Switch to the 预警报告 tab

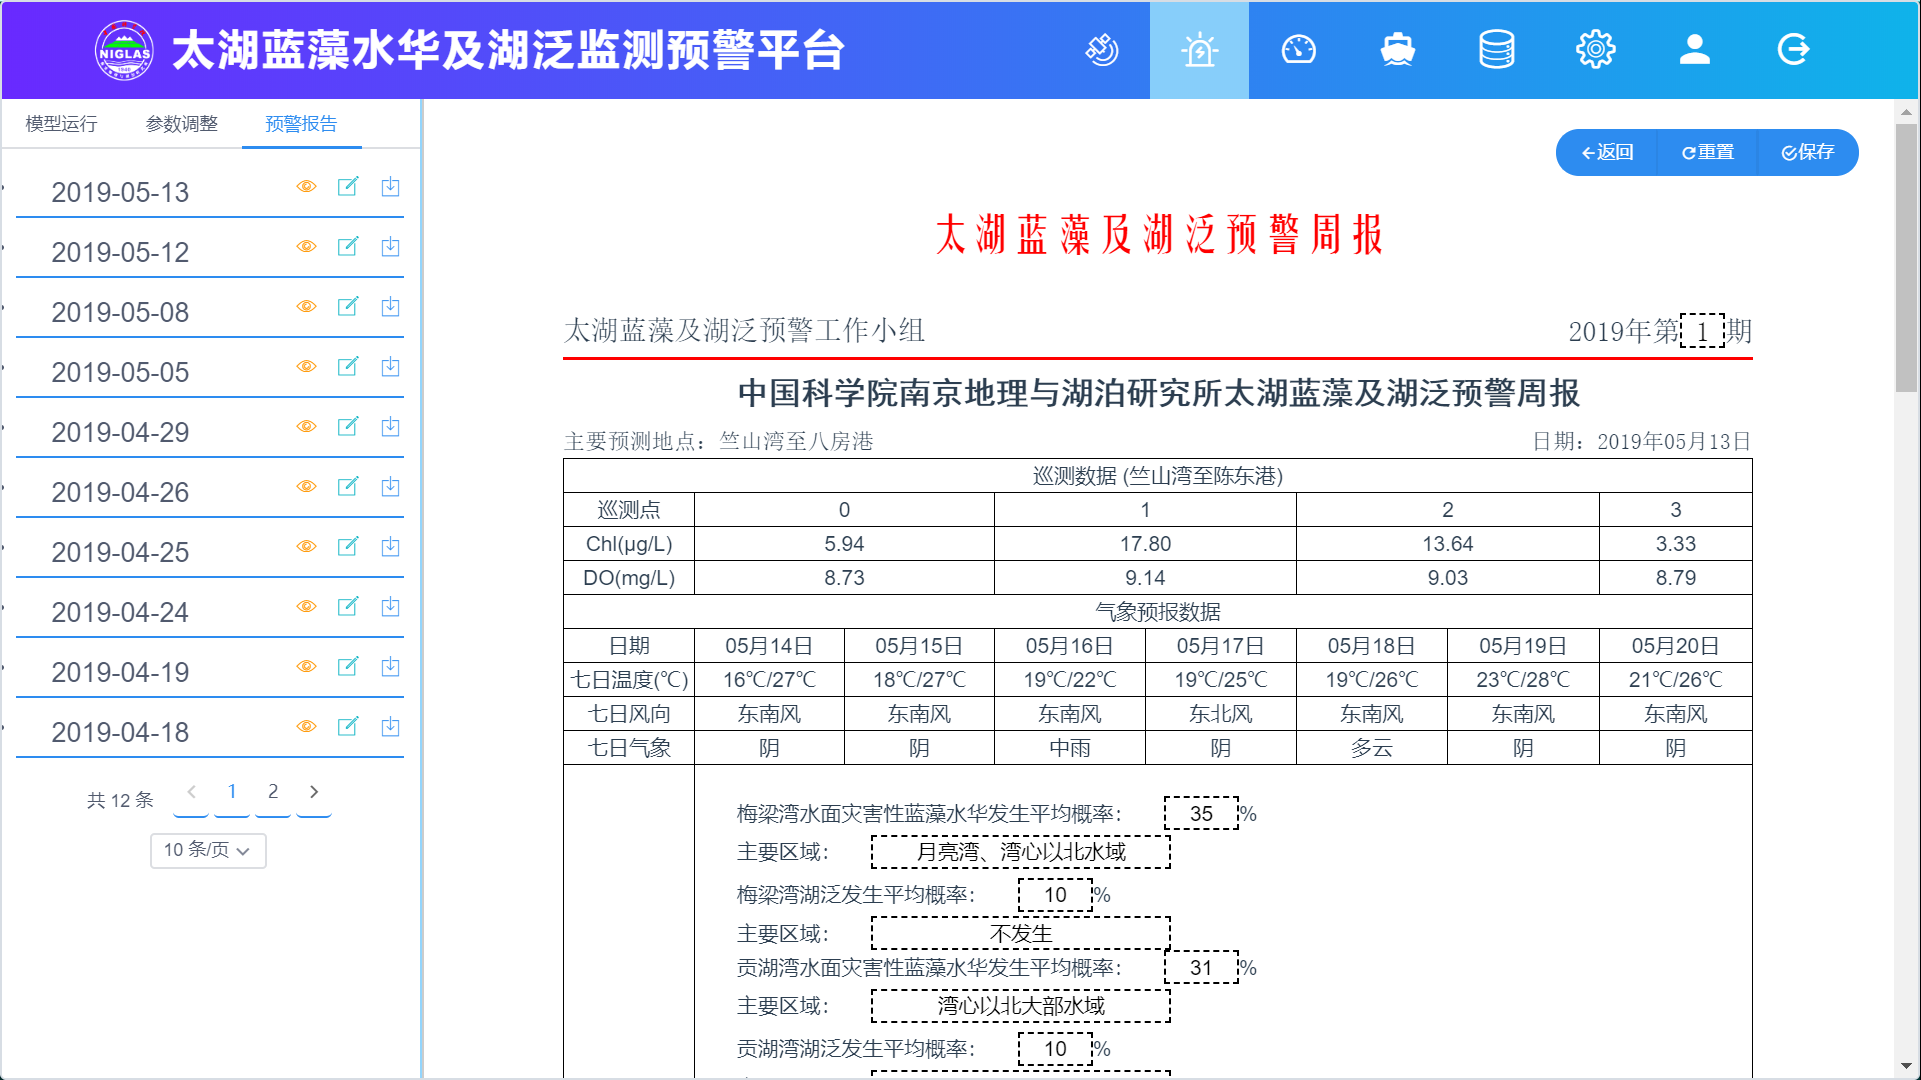301,124
